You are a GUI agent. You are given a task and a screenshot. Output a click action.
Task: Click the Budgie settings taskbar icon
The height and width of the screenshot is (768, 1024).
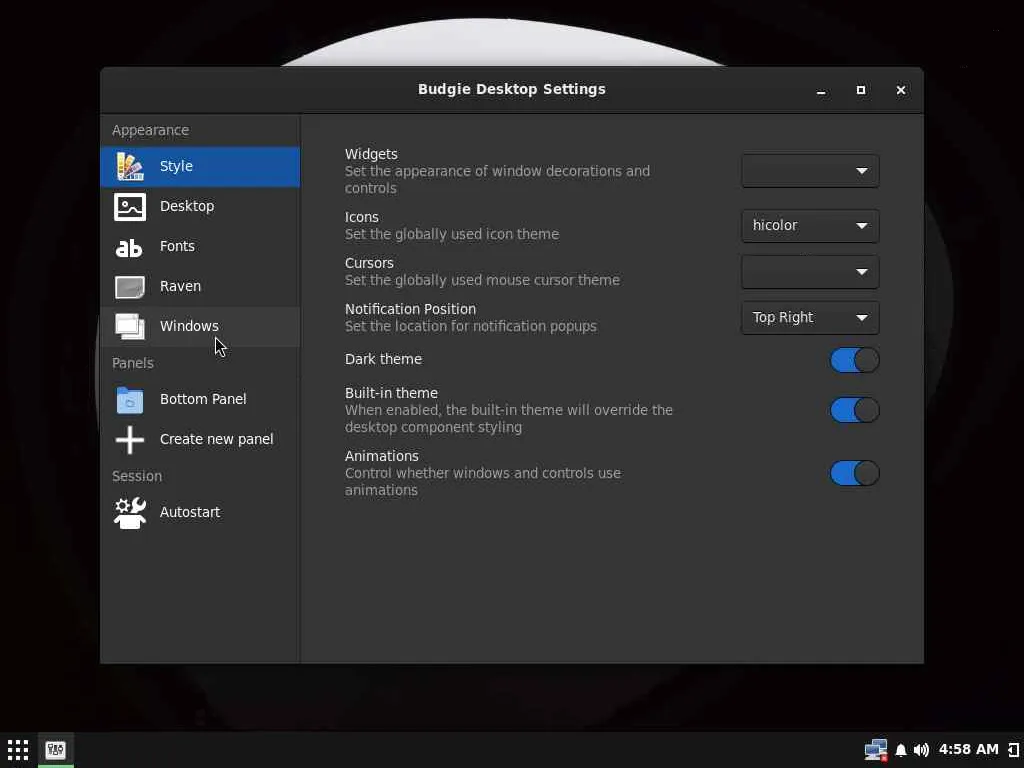pyautogui.click(x=56, y=750)
